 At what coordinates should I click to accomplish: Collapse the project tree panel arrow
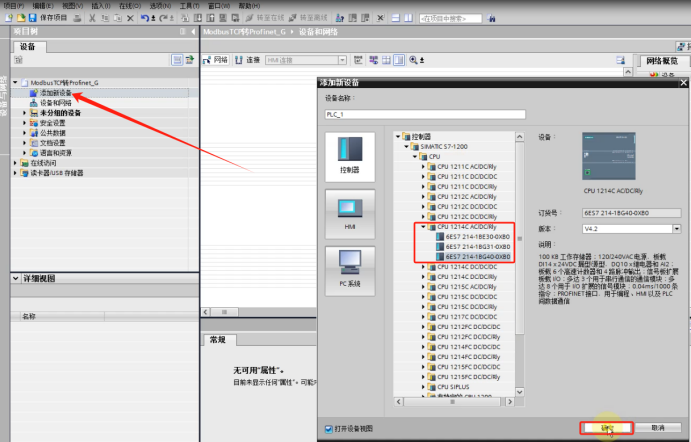(193, 32)
